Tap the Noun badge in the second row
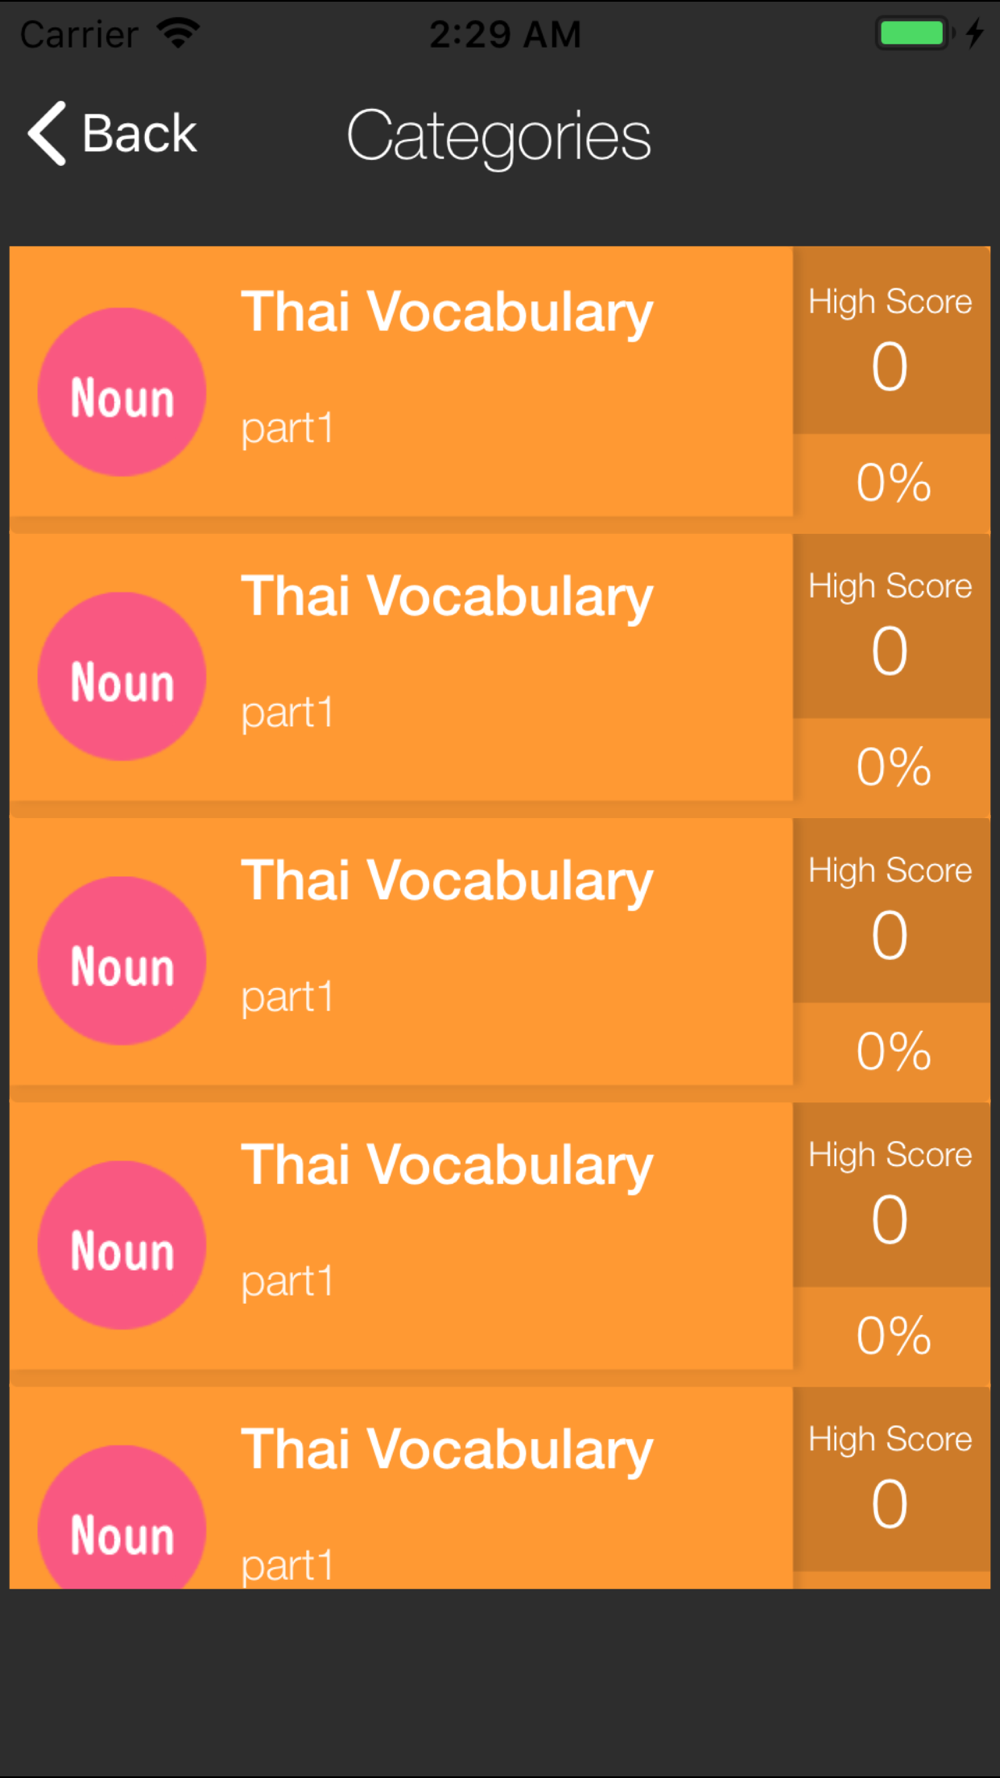Screen dimensions: 1000x1778 click(122, 677)
